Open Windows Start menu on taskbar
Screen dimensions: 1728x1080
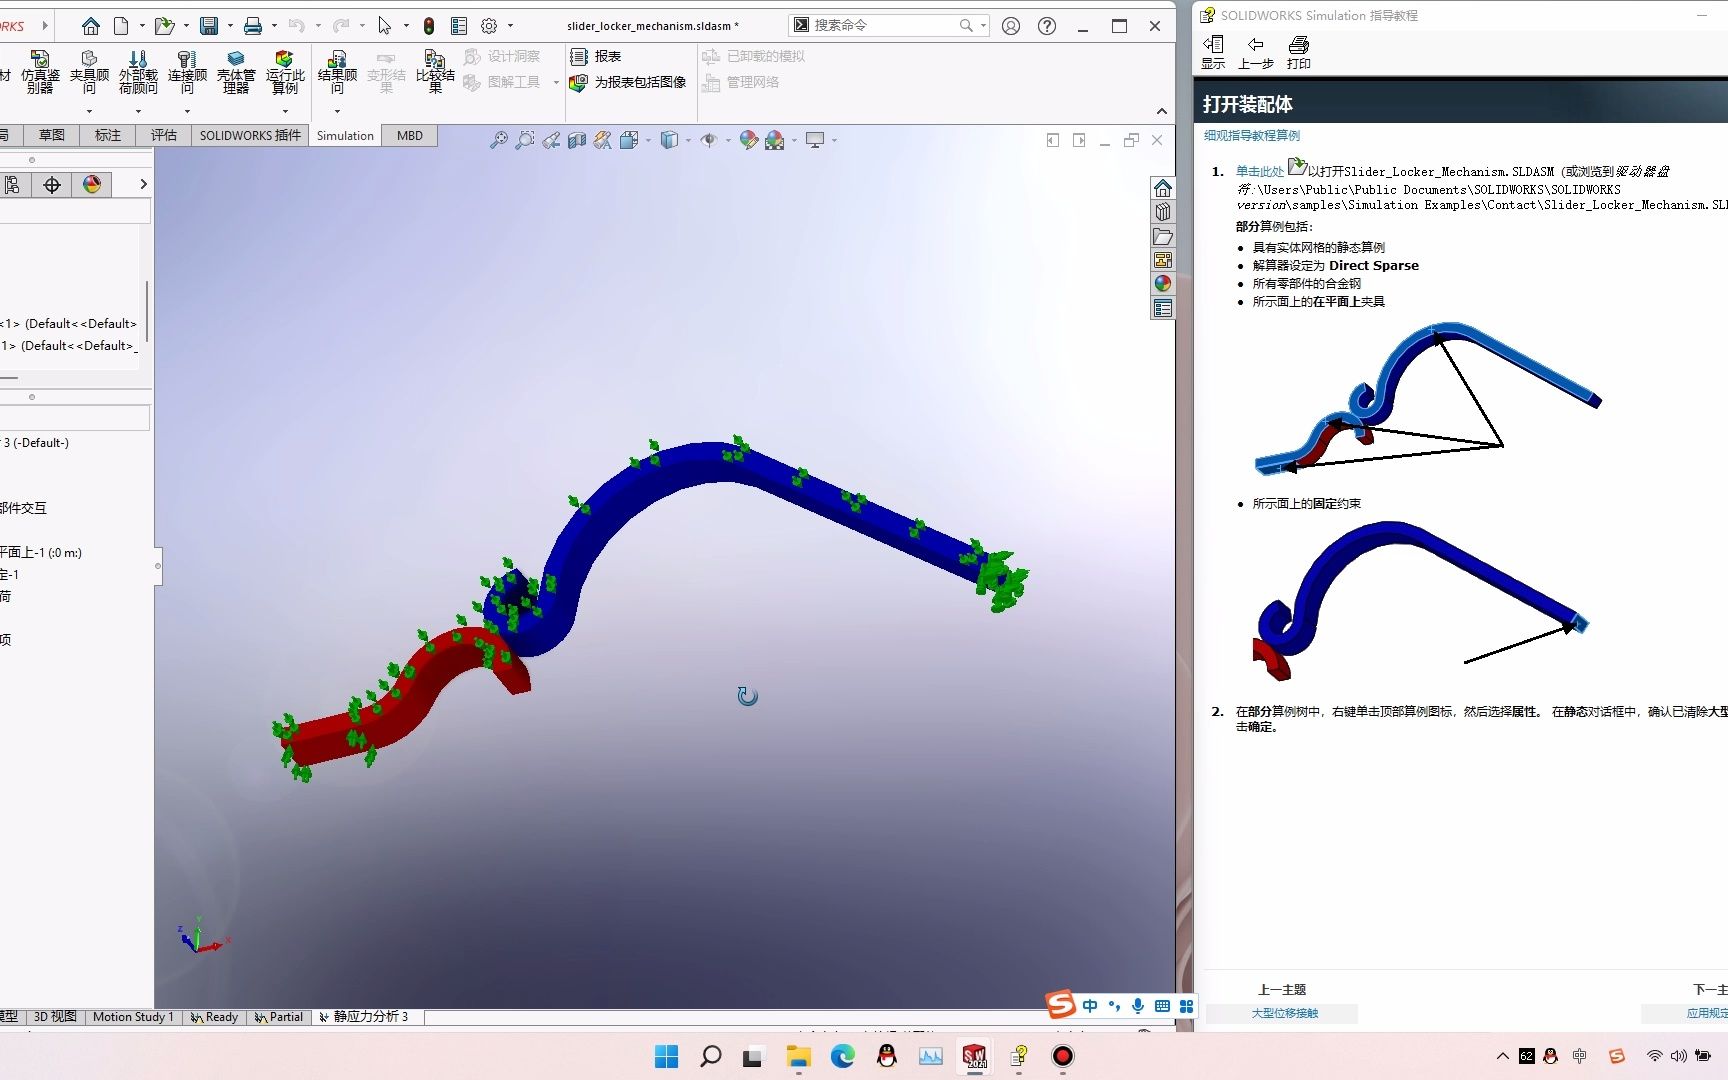(666, 1056)
